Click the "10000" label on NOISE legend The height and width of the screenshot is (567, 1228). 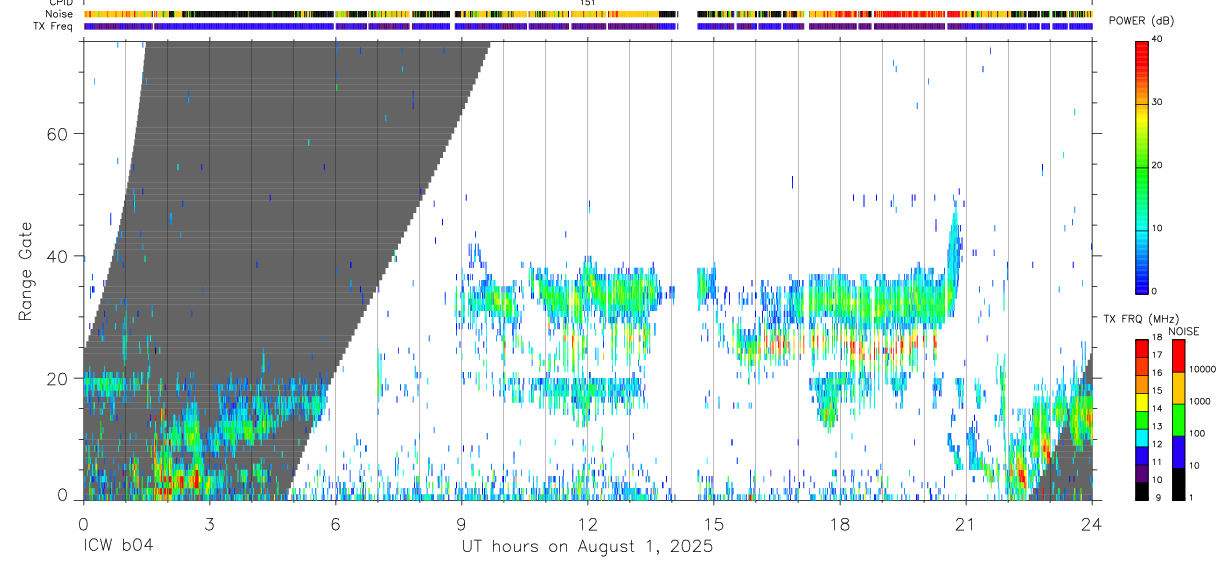pyautogui.click(x=1203, y=370)
